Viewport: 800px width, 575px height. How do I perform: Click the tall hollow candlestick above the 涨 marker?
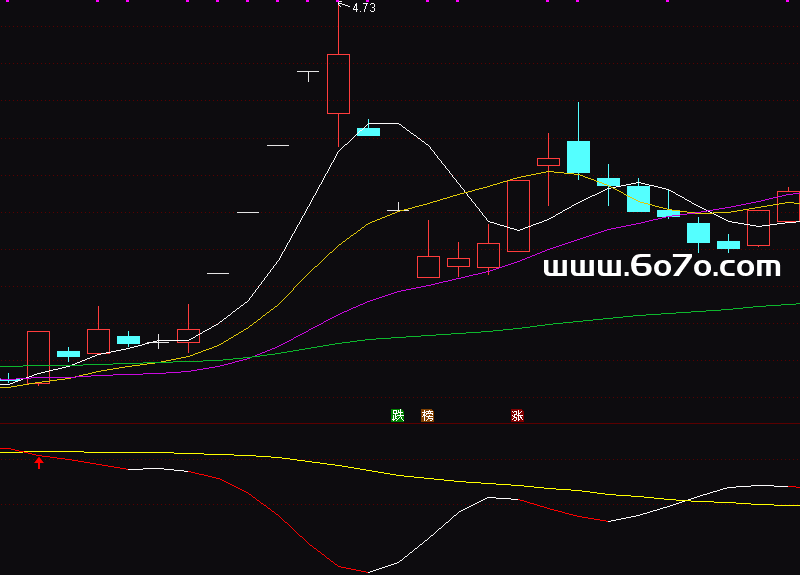point(518,215)
